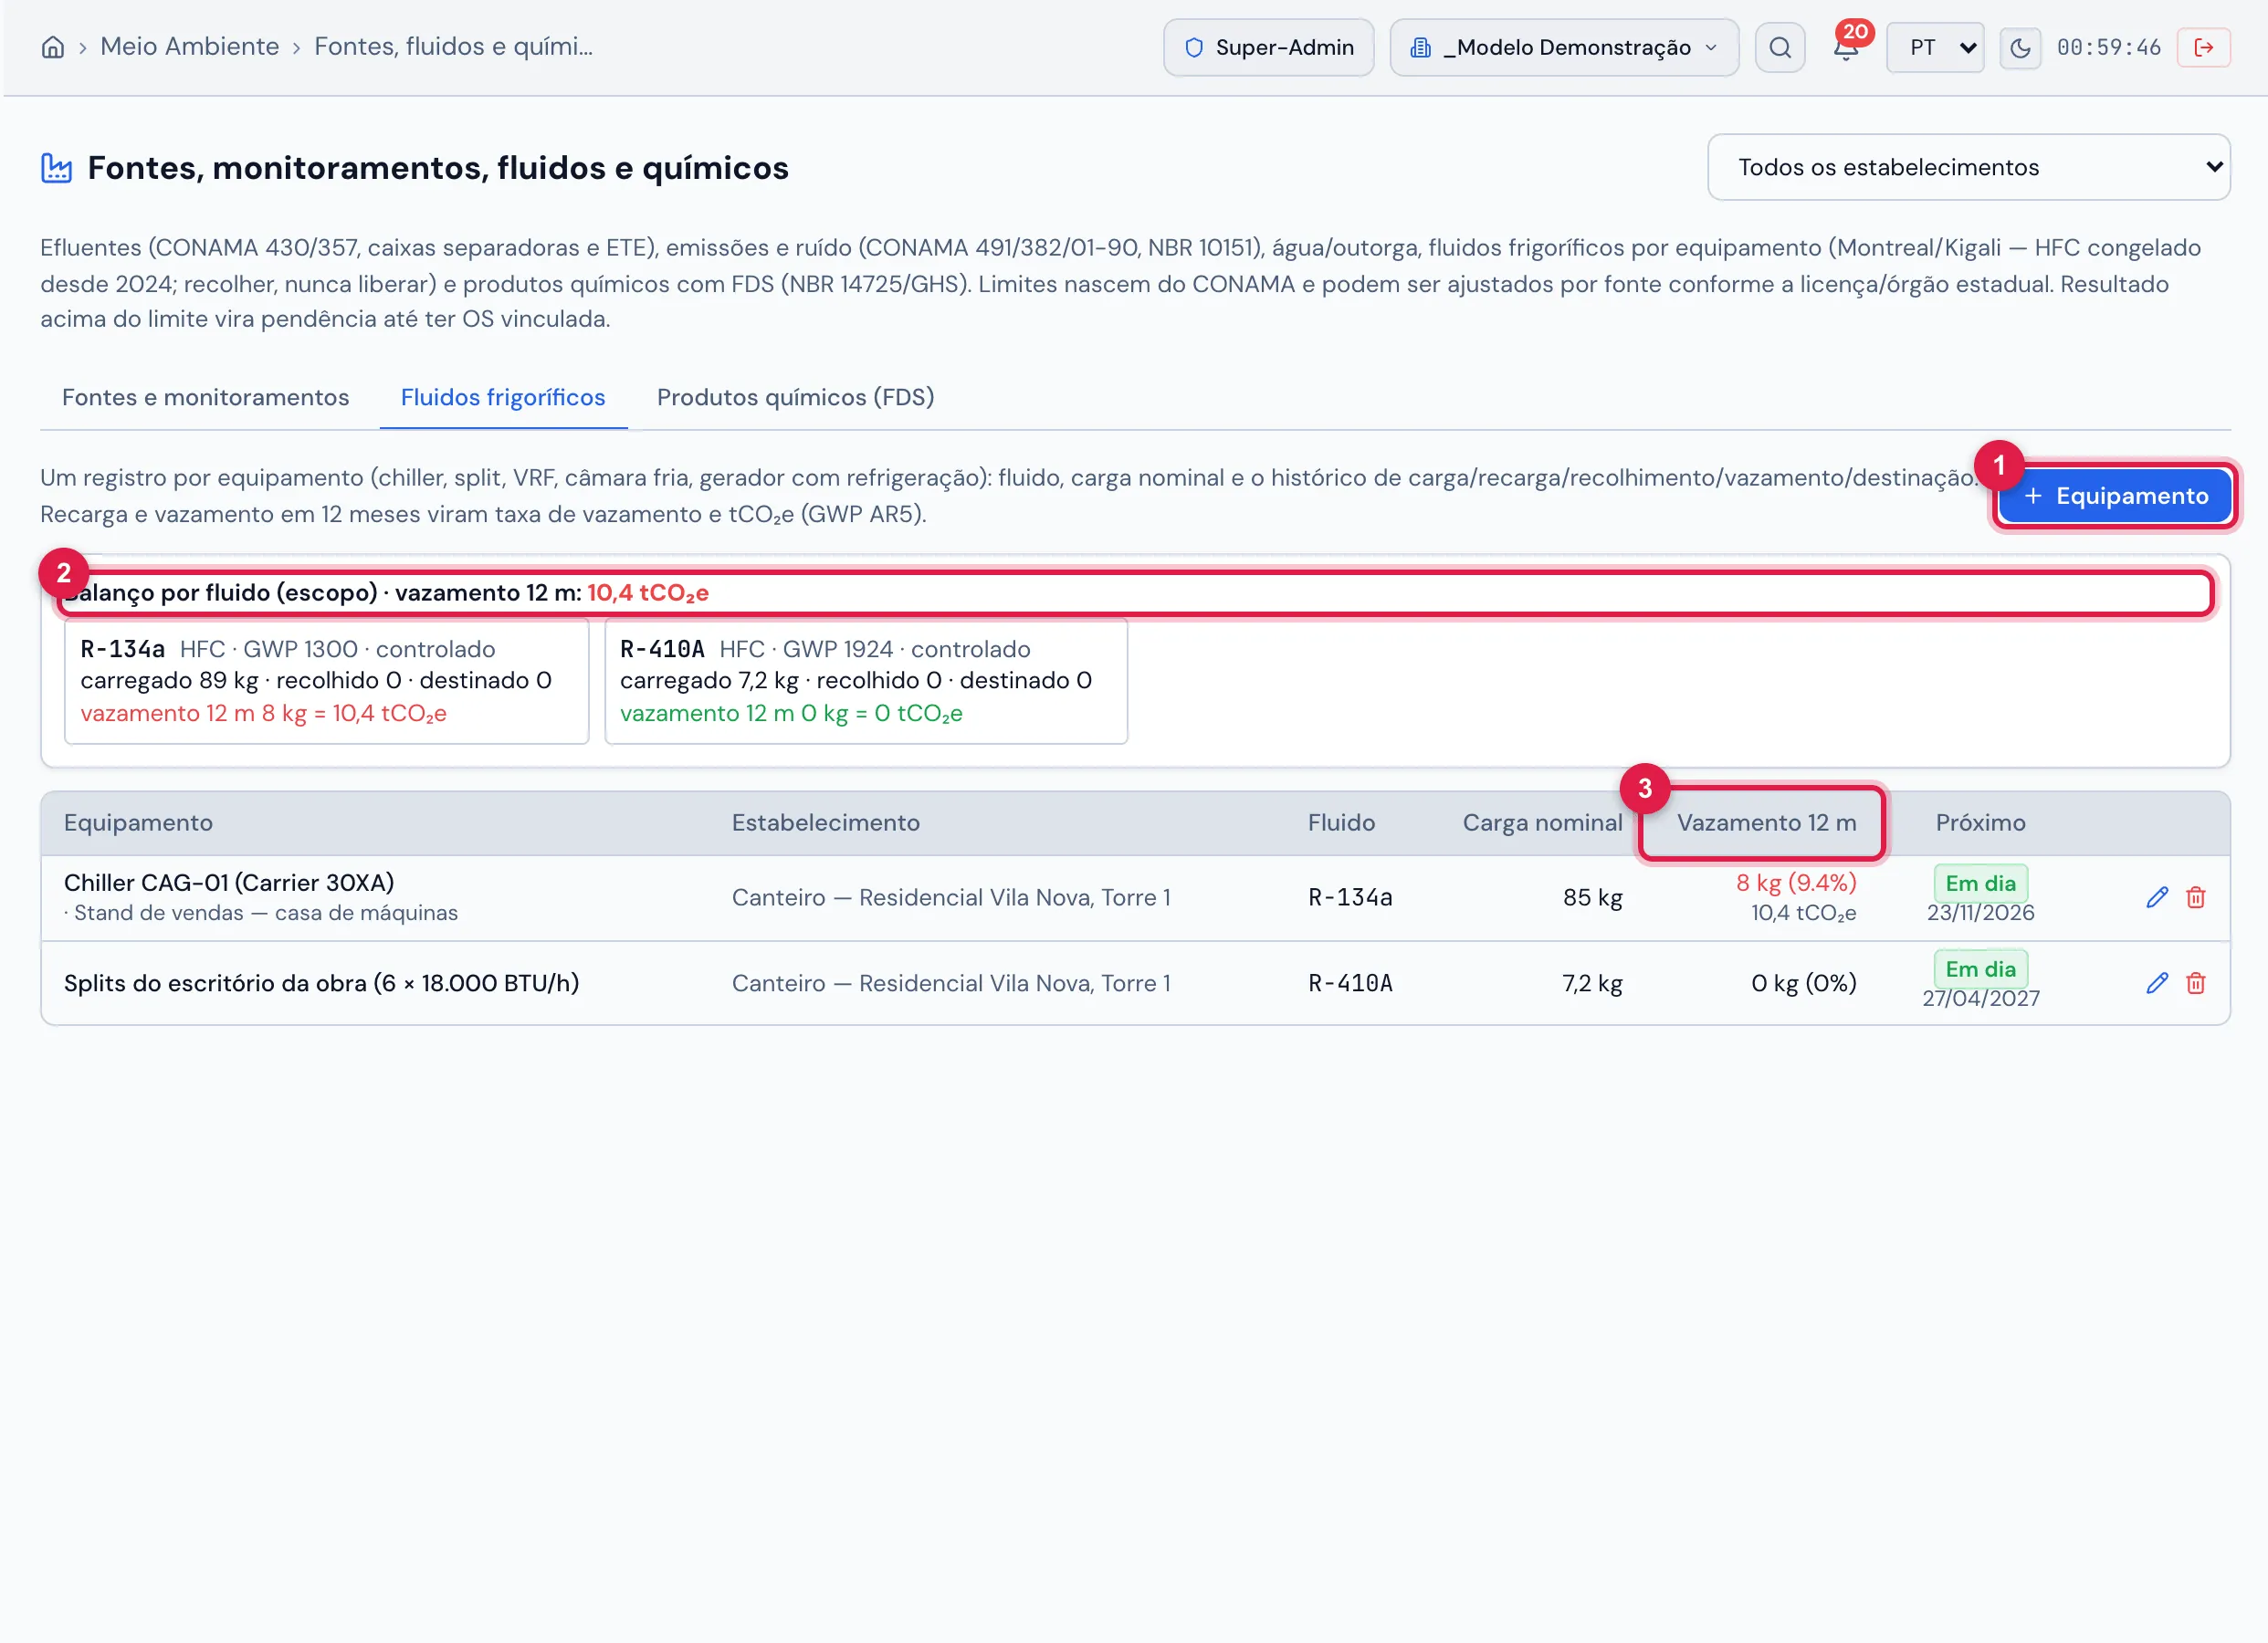This screenshot has height=1643, width=2268.
Task: Go to the home icon in the breadcrumb
Action: (53, 47)
